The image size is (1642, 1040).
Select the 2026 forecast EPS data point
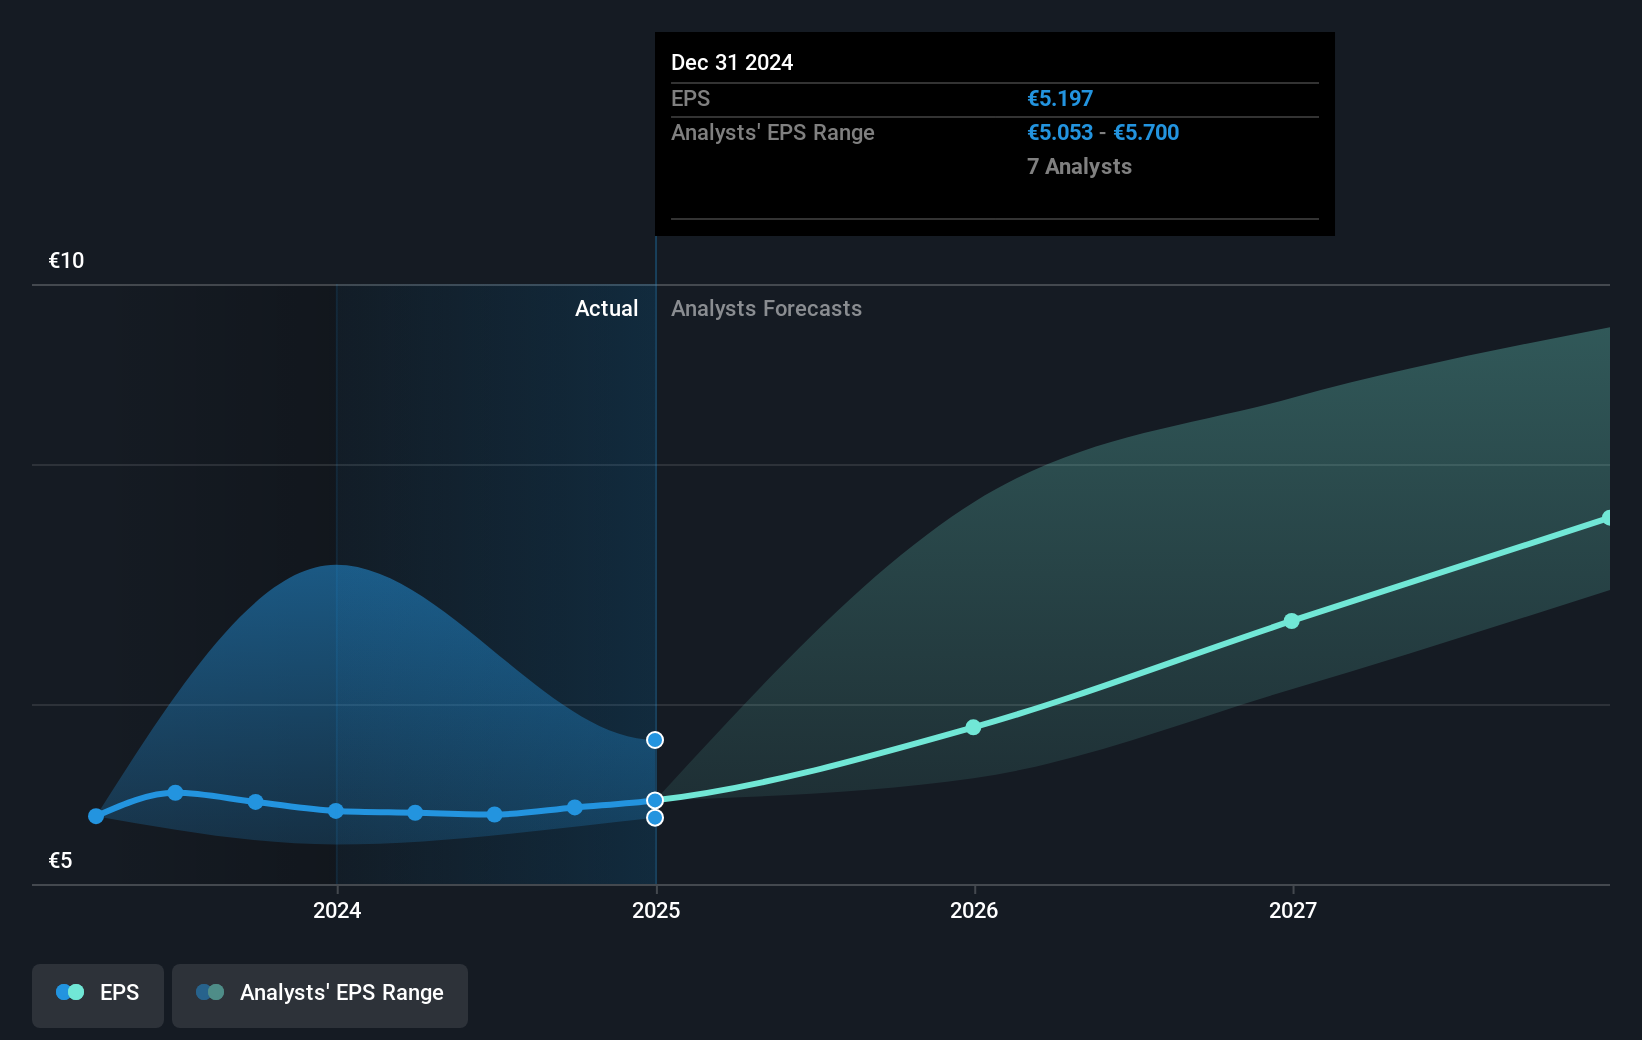click(x=974, y=727)
